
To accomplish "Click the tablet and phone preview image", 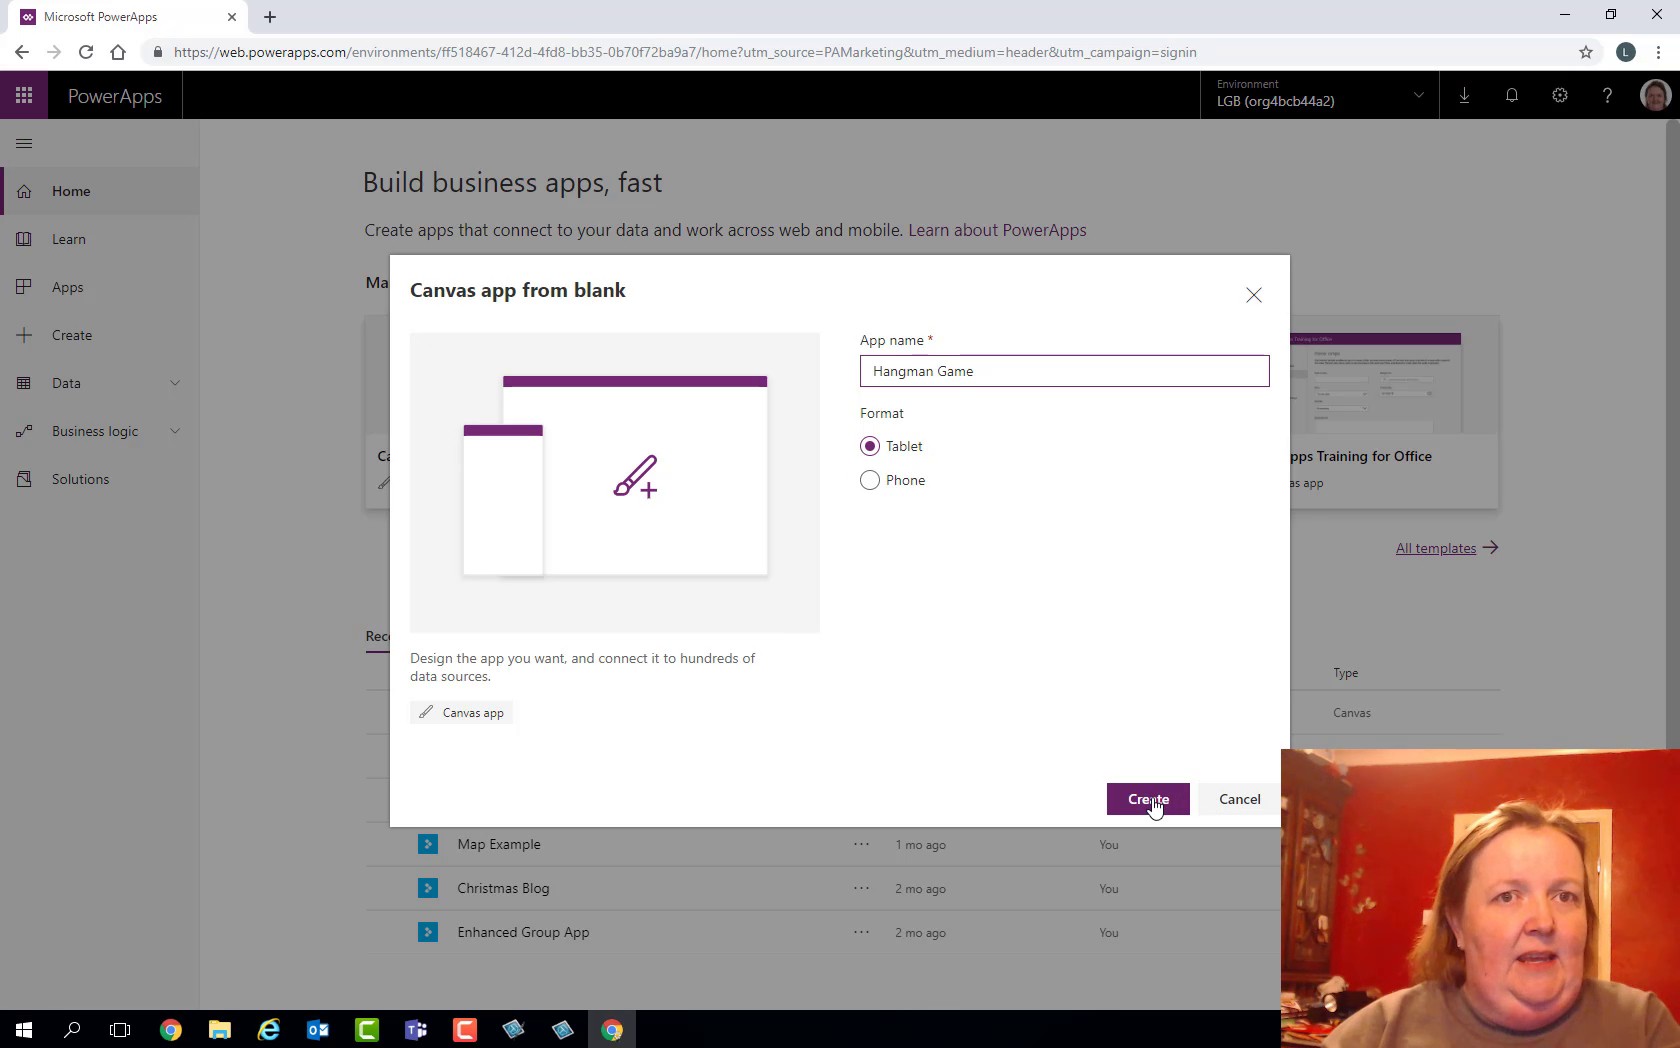I will tap(615, 482).
